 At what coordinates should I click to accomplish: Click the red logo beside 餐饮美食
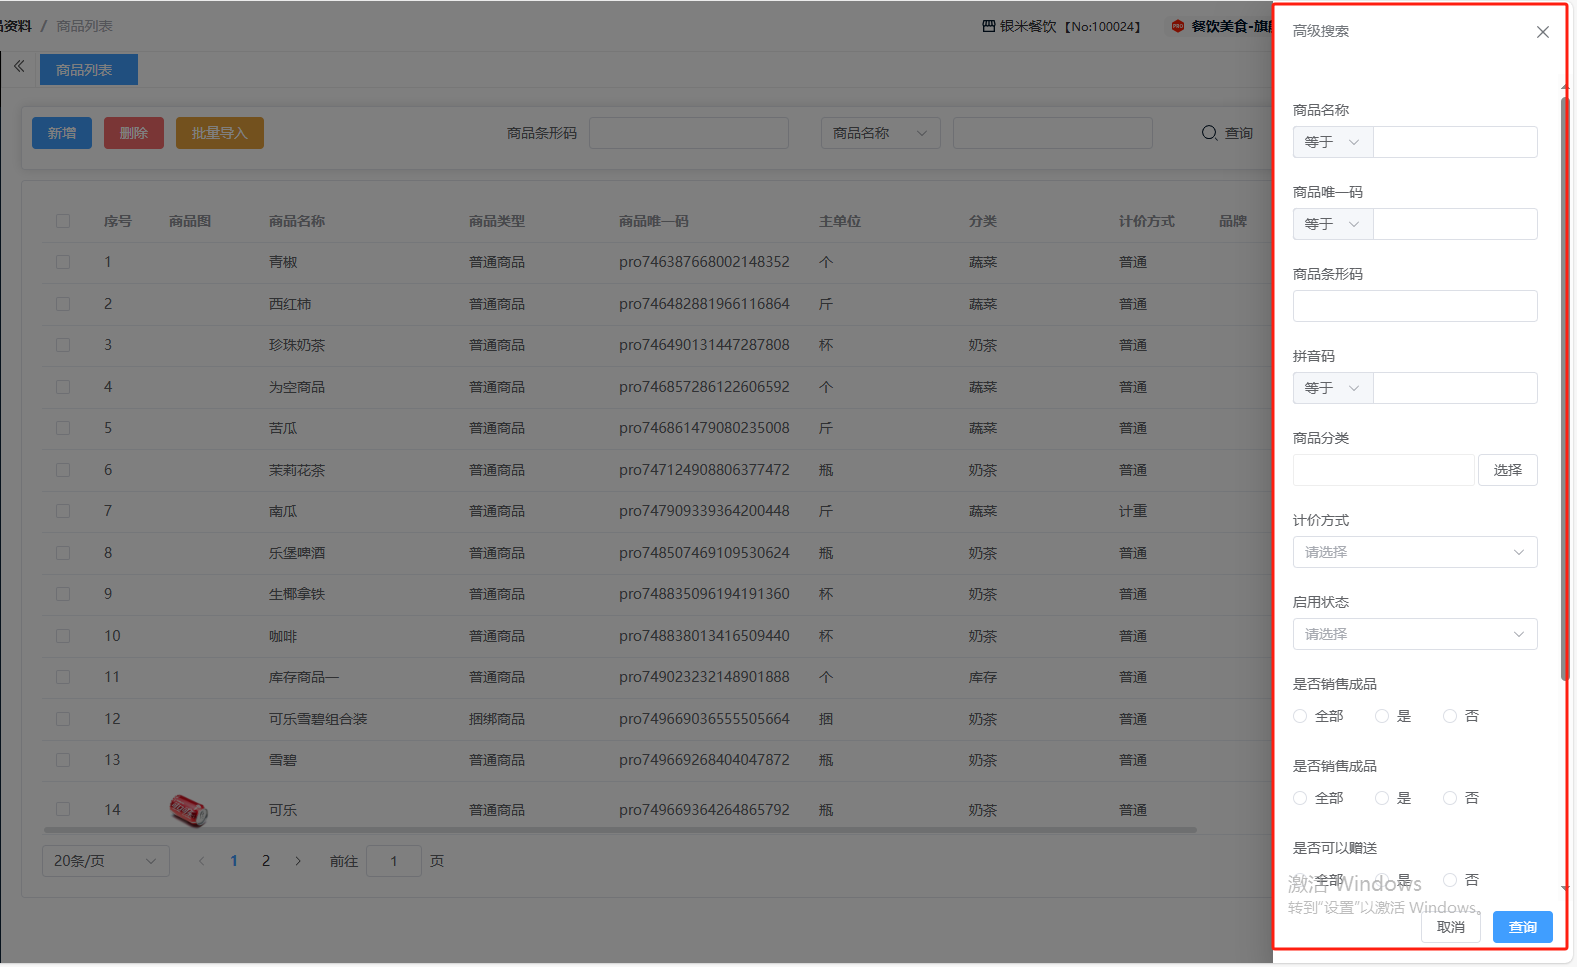coord(1178,26)
